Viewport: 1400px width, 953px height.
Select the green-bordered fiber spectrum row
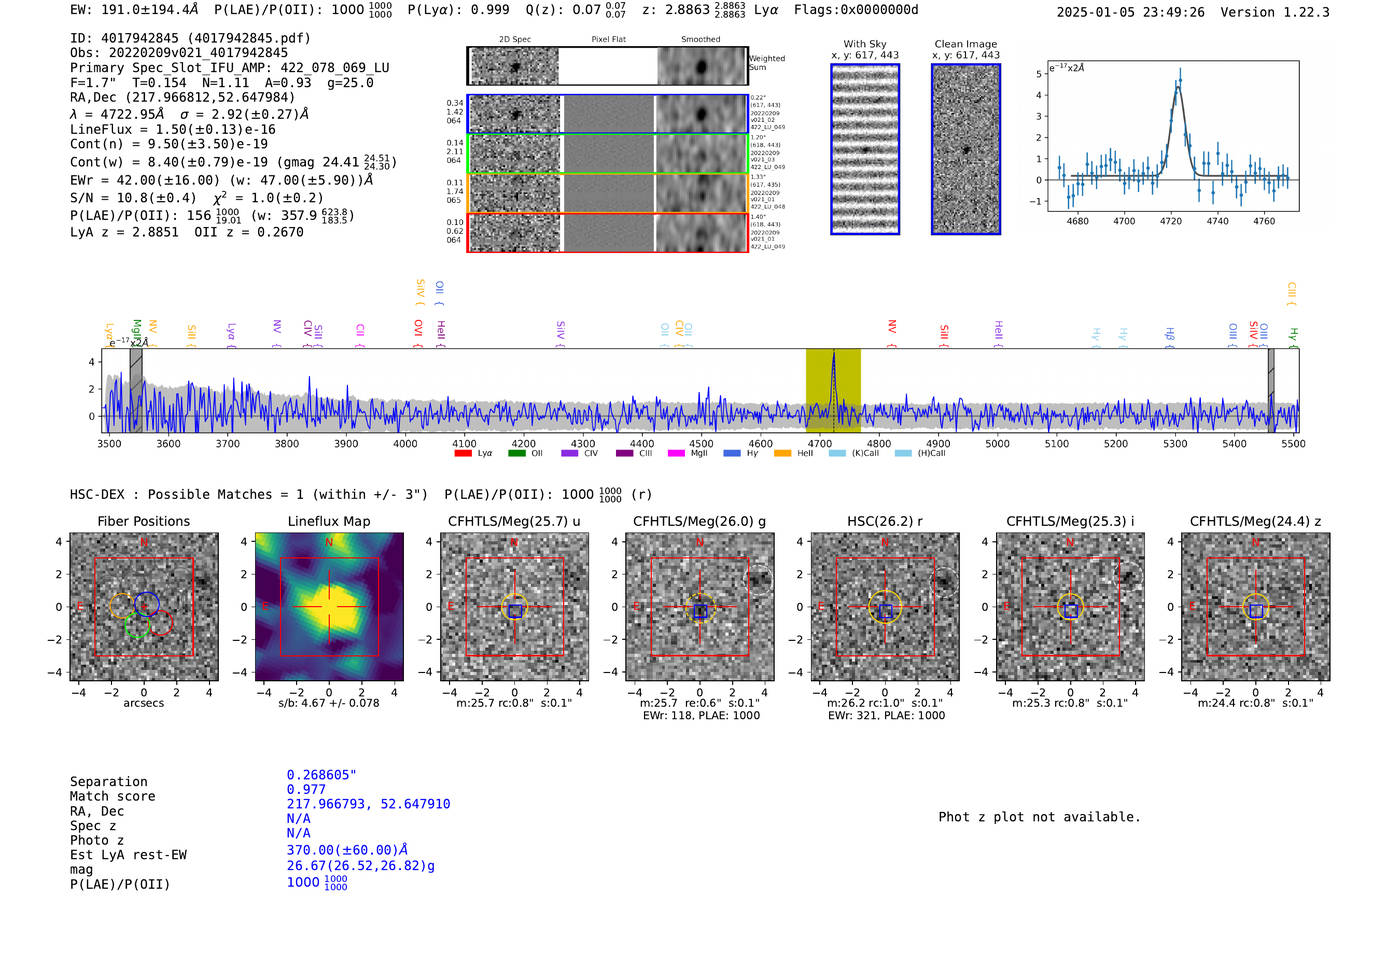click(607, 154)
